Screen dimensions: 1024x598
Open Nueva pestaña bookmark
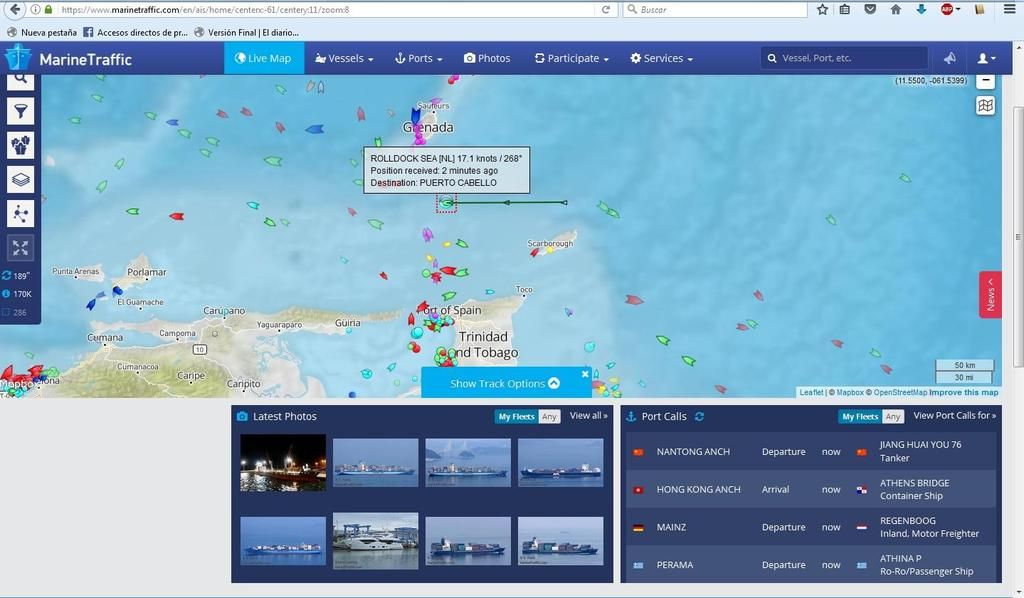[42, 32]
